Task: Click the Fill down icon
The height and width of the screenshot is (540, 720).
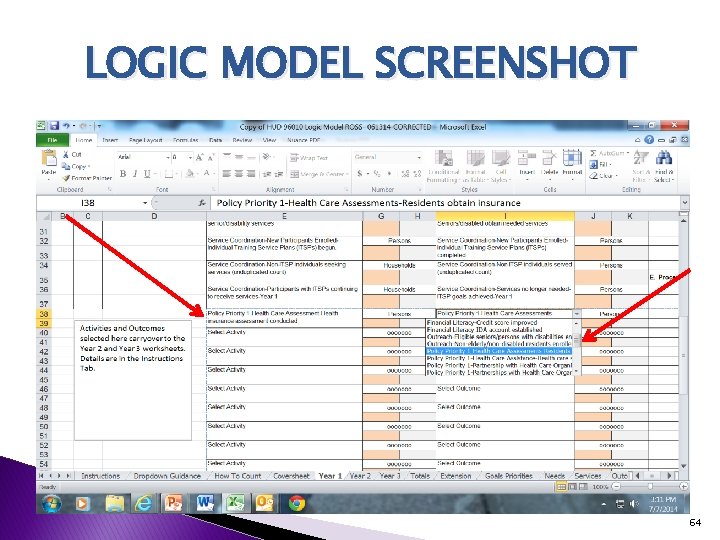Action: coord(593,164)
